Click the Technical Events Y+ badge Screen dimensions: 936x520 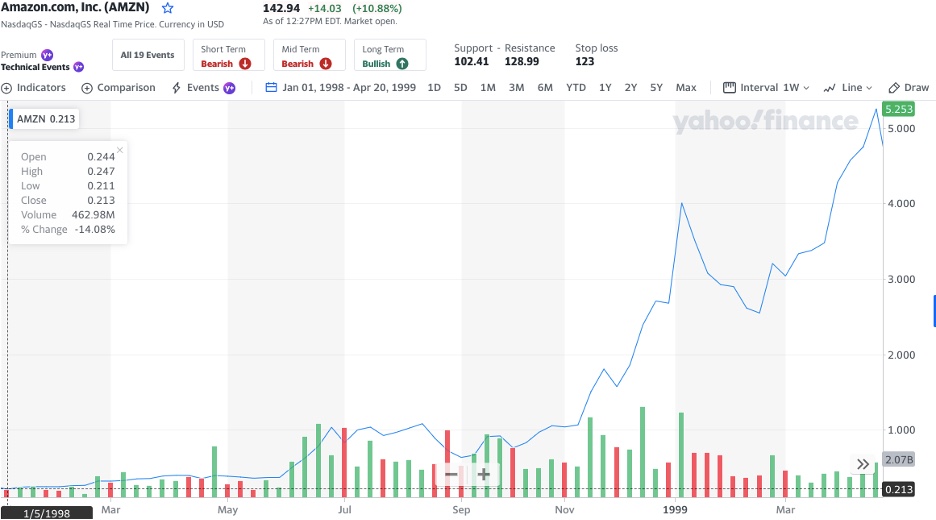point(78,67)
